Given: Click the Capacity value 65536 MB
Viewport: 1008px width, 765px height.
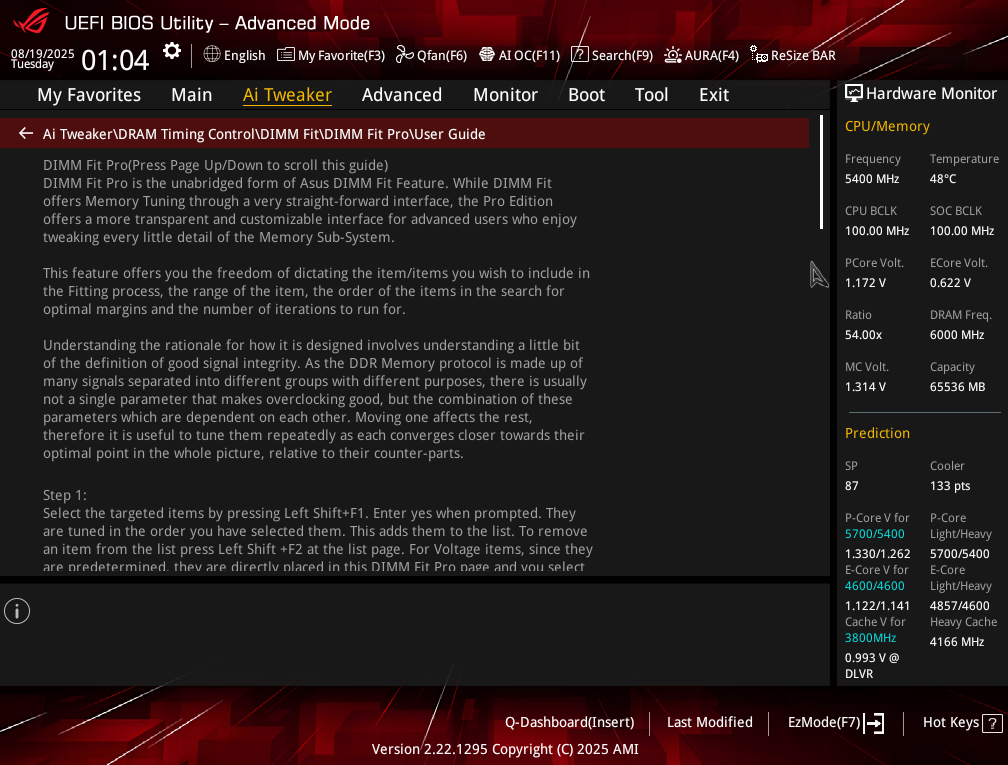Looking at the screenshot, I should tap(957, 387).
